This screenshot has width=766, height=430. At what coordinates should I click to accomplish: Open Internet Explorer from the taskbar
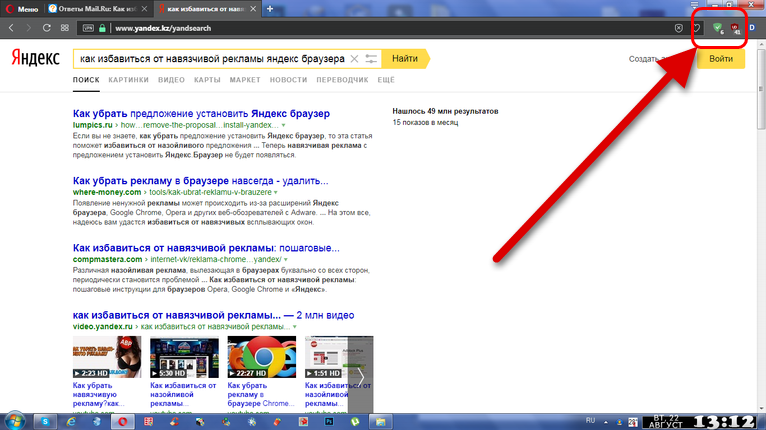[71, 421]
